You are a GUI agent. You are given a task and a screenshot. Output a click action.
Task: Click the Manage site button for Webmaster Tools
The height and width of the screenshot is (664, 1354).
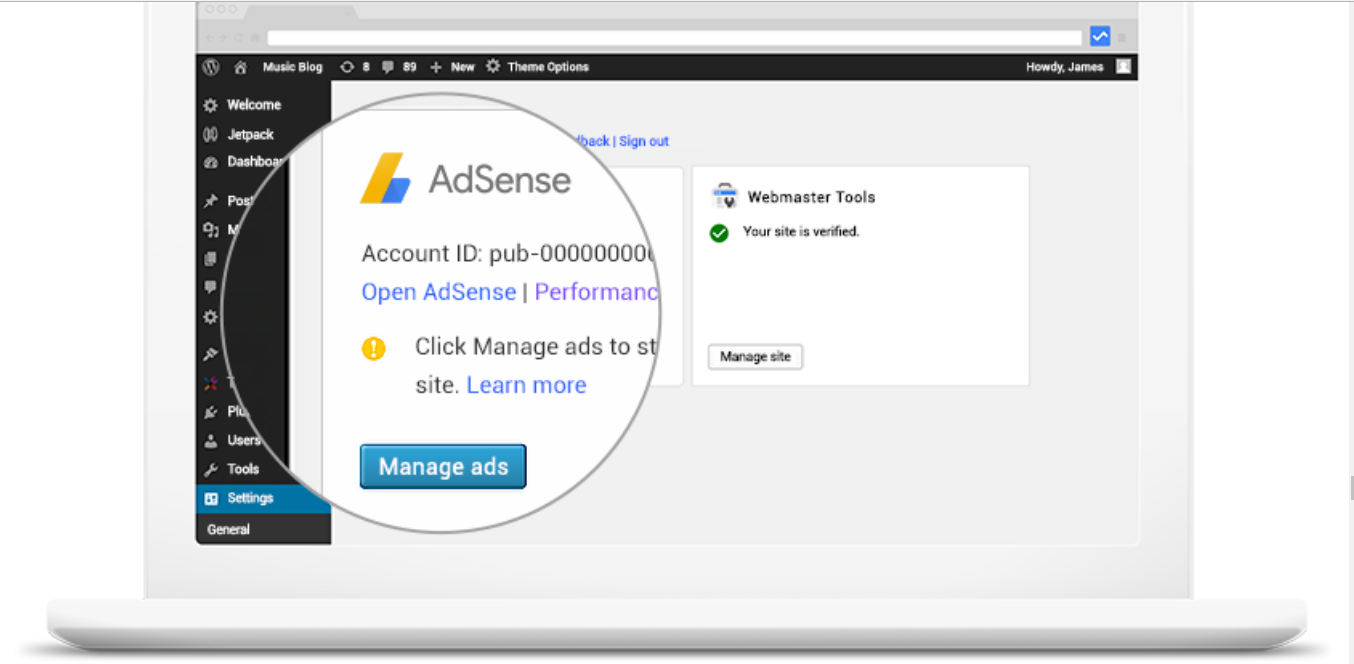755,356
